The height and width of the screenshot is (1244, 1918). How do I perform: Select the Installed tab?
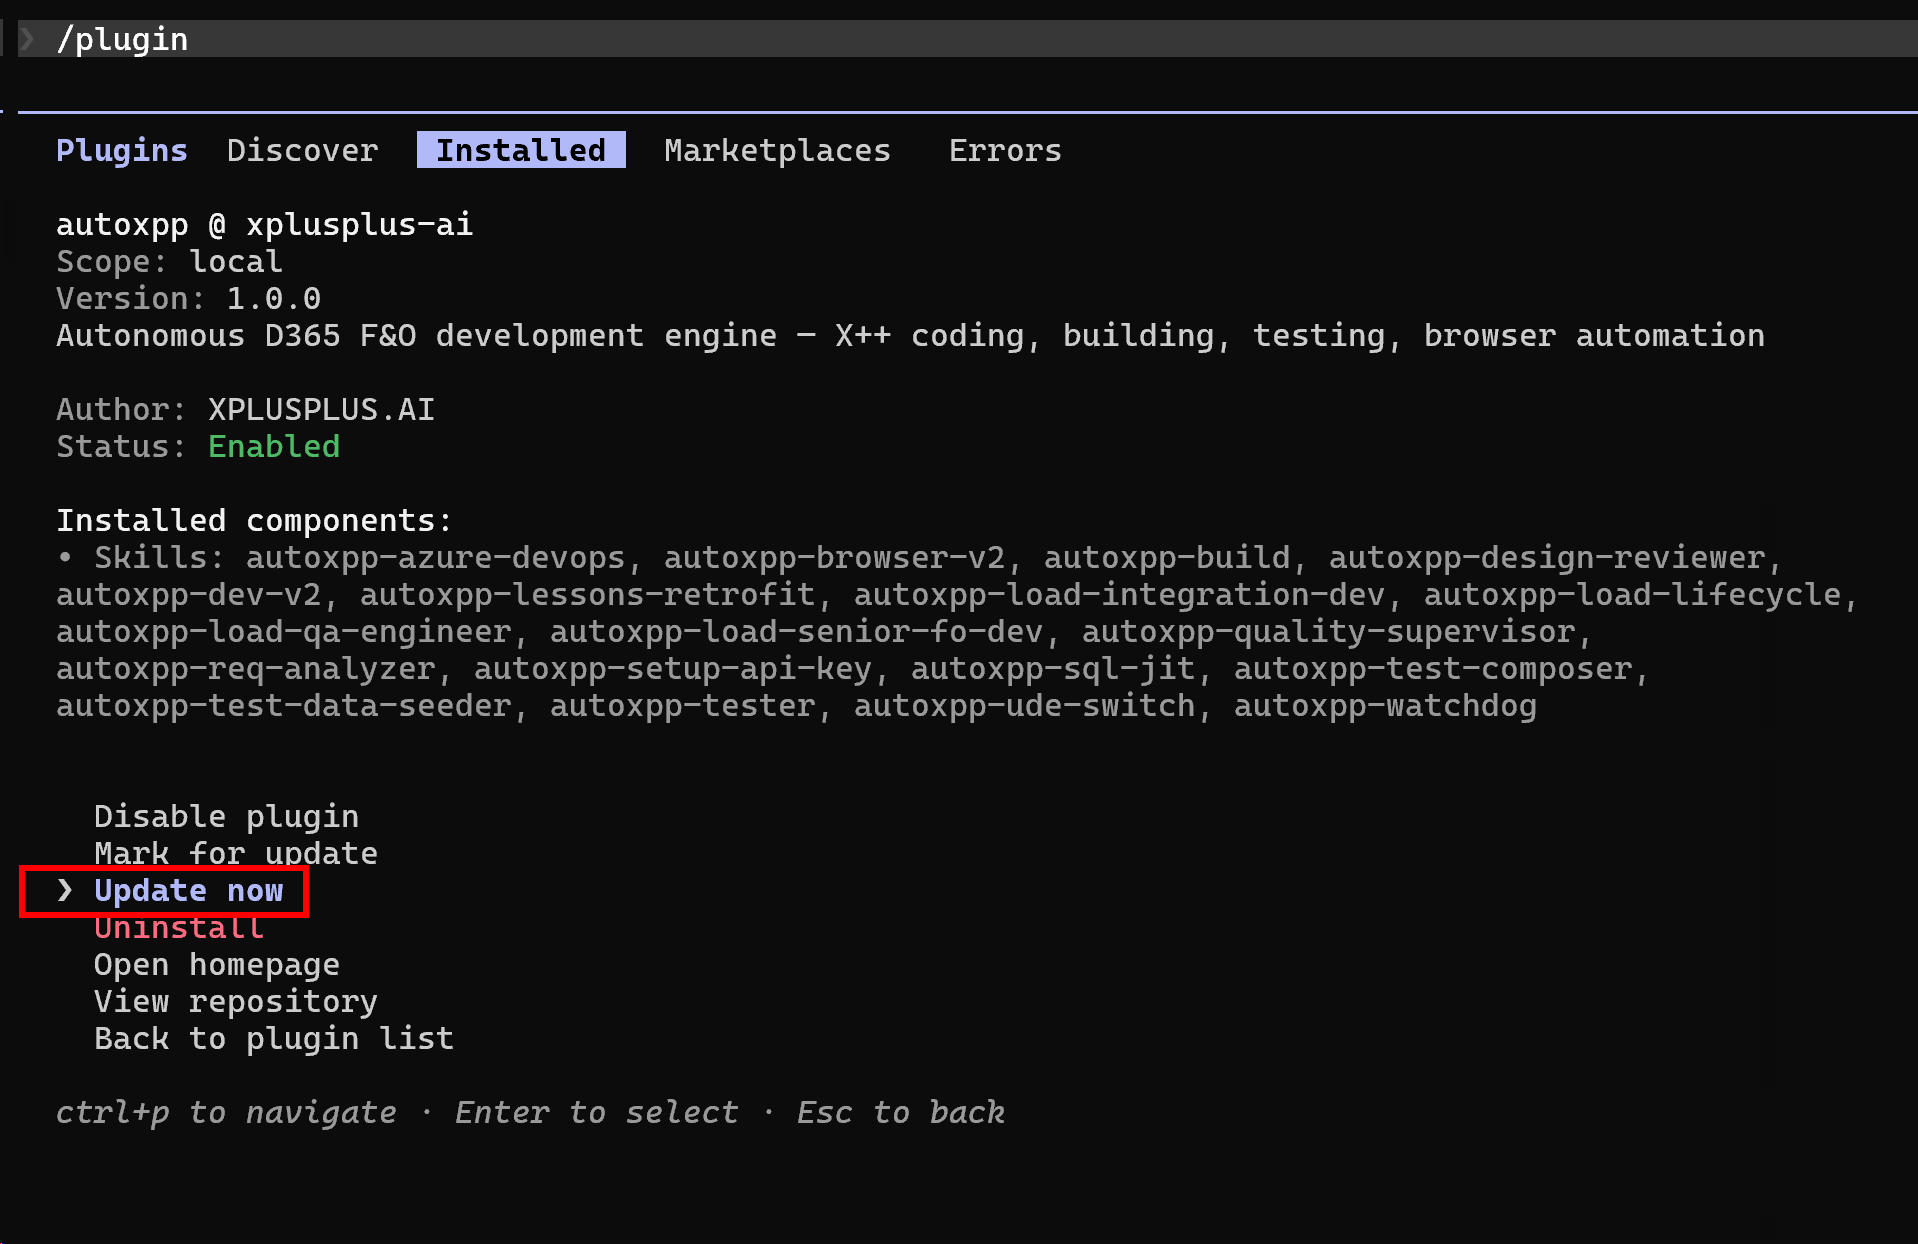coord(521,150)
